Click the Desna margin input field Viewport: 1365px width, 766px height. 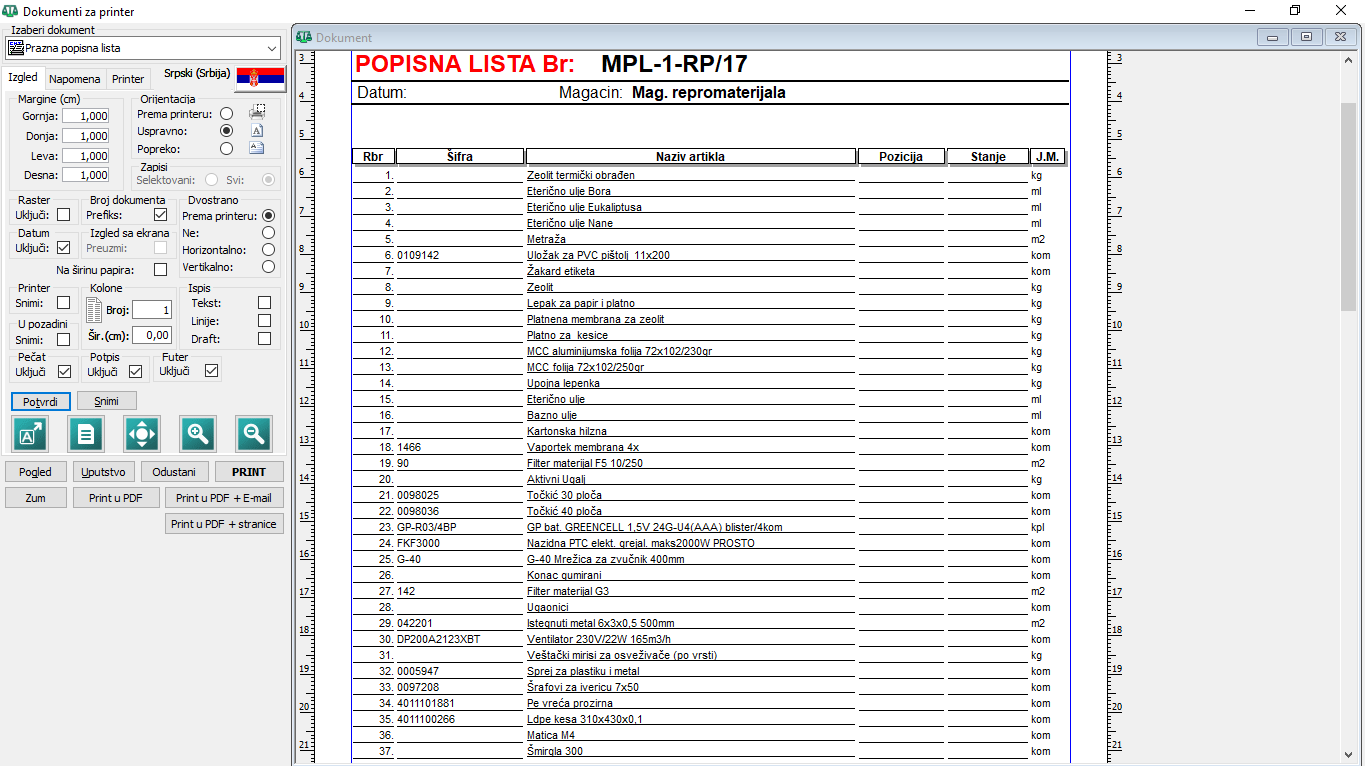pyautogui.click(x=86, y=175)
